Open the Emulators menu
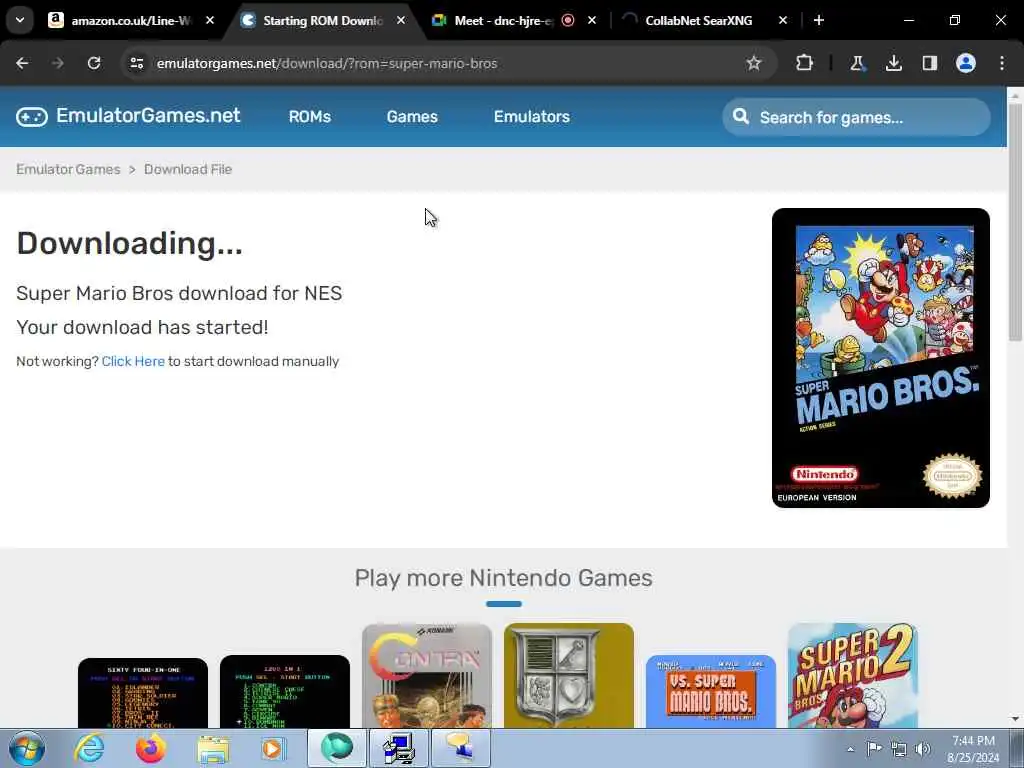 [532, 117]
